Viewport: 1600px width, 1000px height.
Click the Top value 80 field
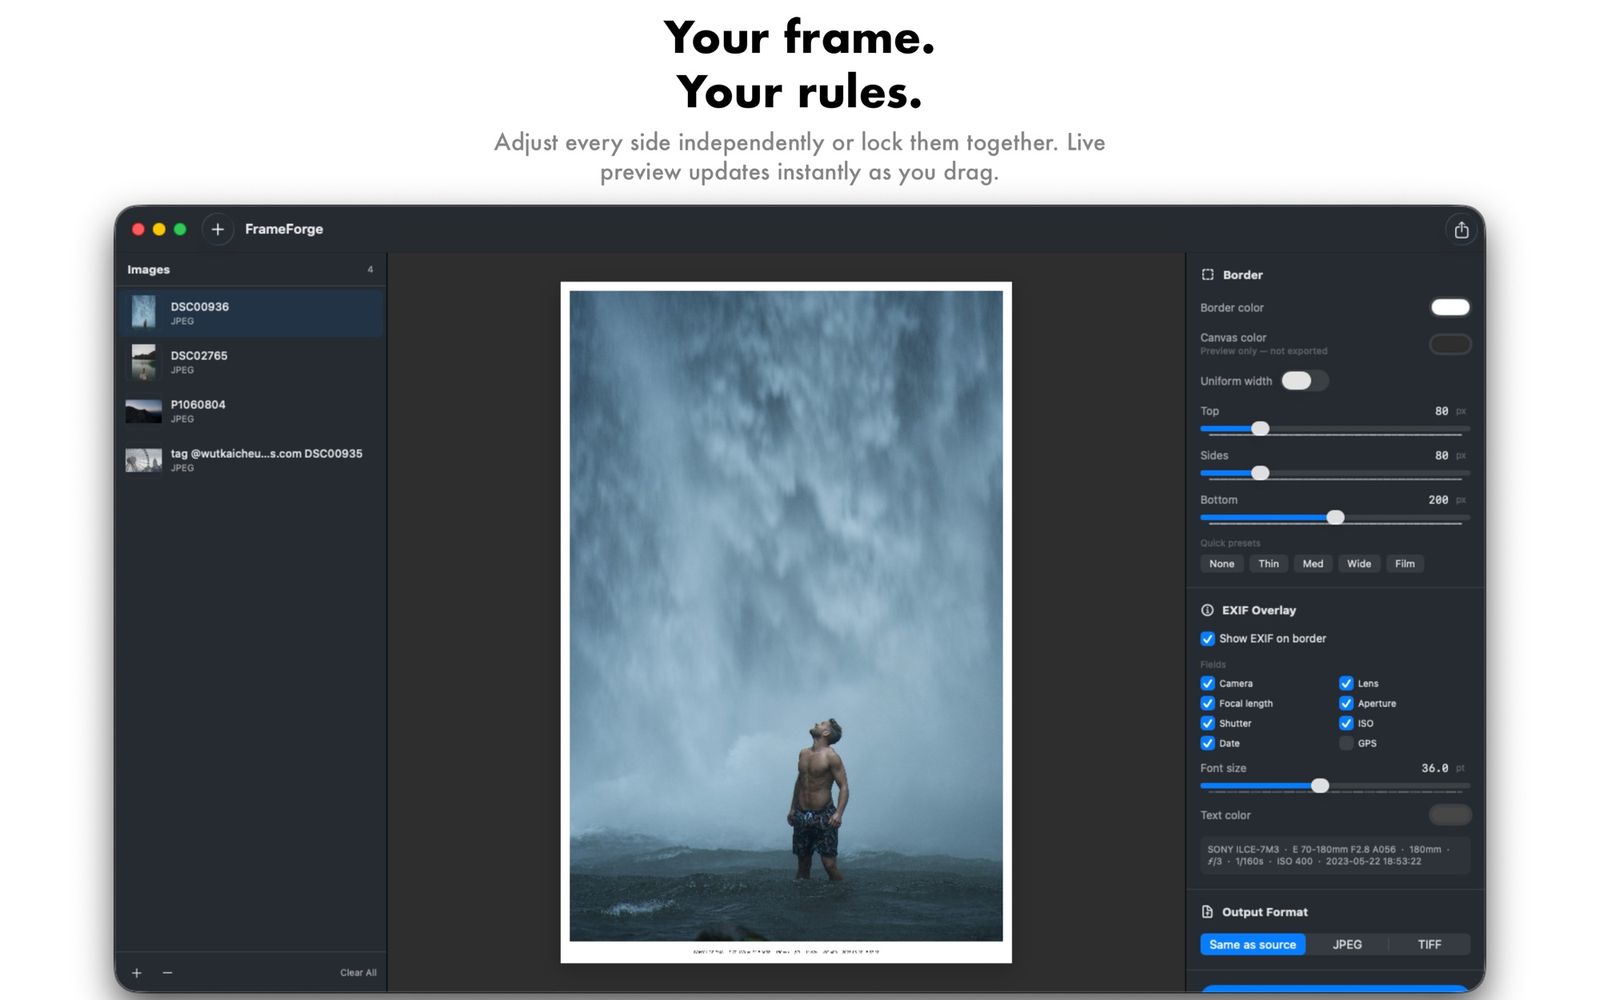coord(1441,411)
